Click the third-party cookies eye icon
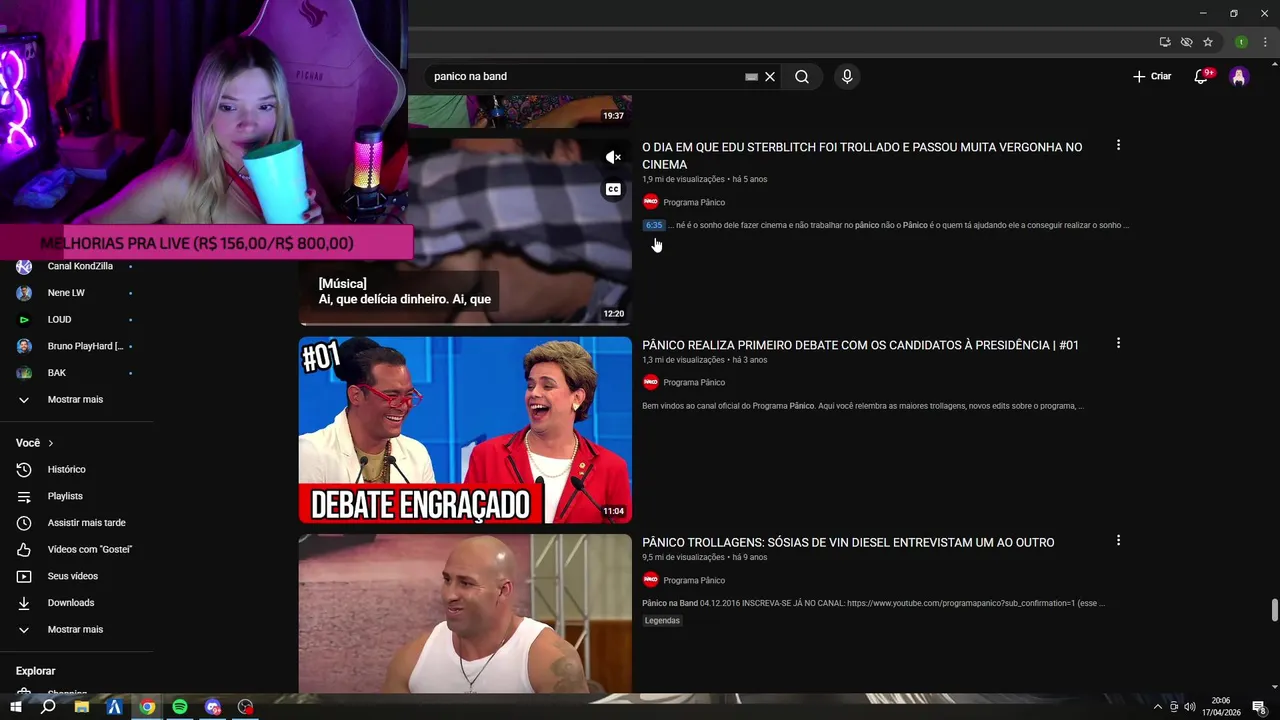The width and height of the screenshot is (1280, 720). [x=1186, y=42]
